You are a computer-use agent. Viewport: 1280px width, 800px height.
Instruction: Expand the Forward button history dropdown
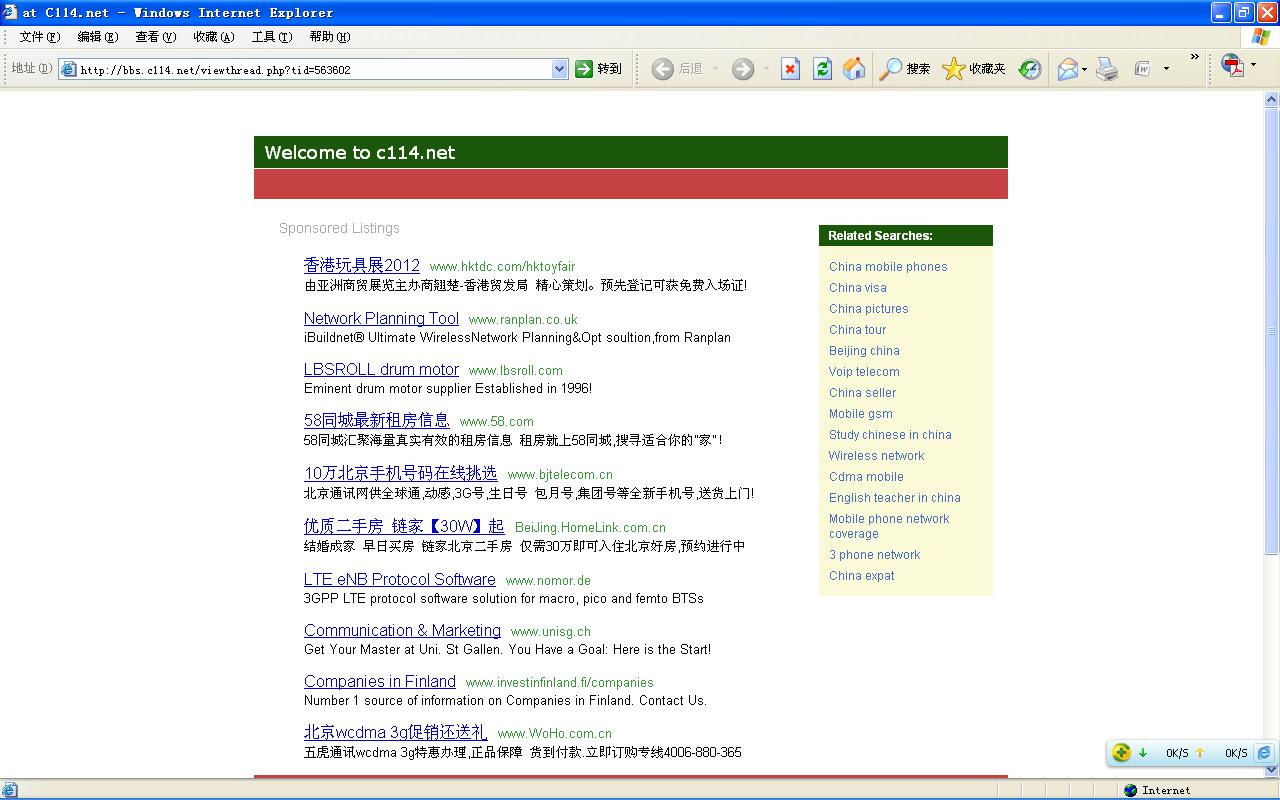[766, 69]
